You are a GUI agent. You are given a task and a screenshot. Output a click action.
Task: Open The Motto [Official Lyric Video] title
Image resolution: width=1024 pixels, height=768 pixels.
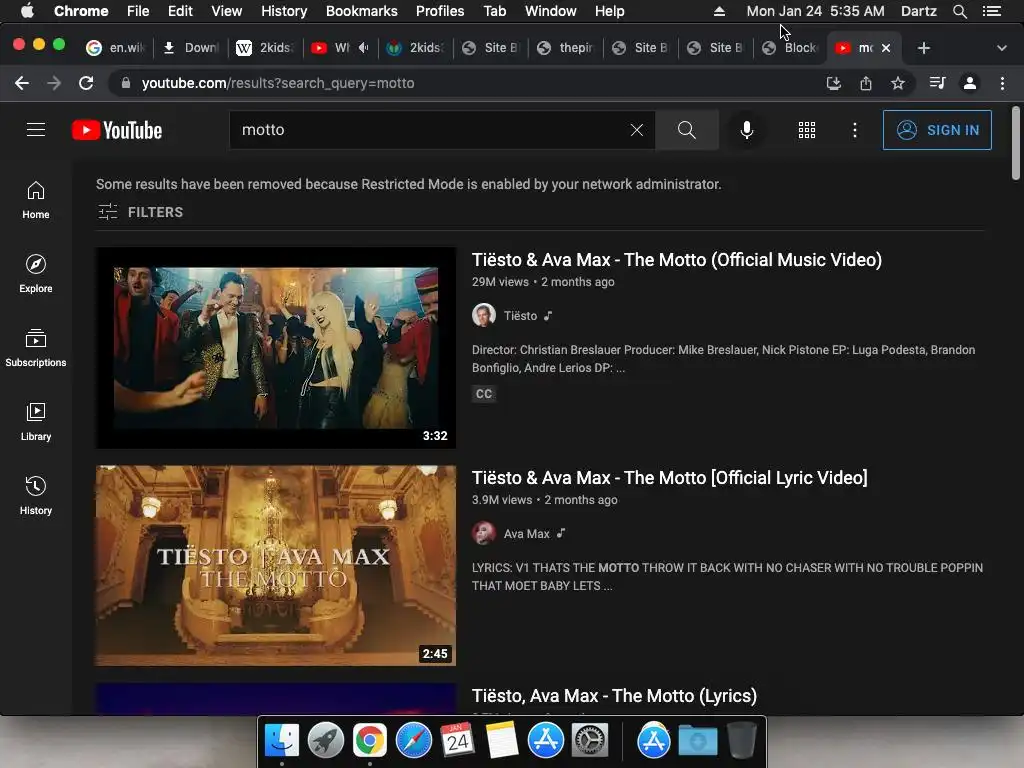click(669, 478)
